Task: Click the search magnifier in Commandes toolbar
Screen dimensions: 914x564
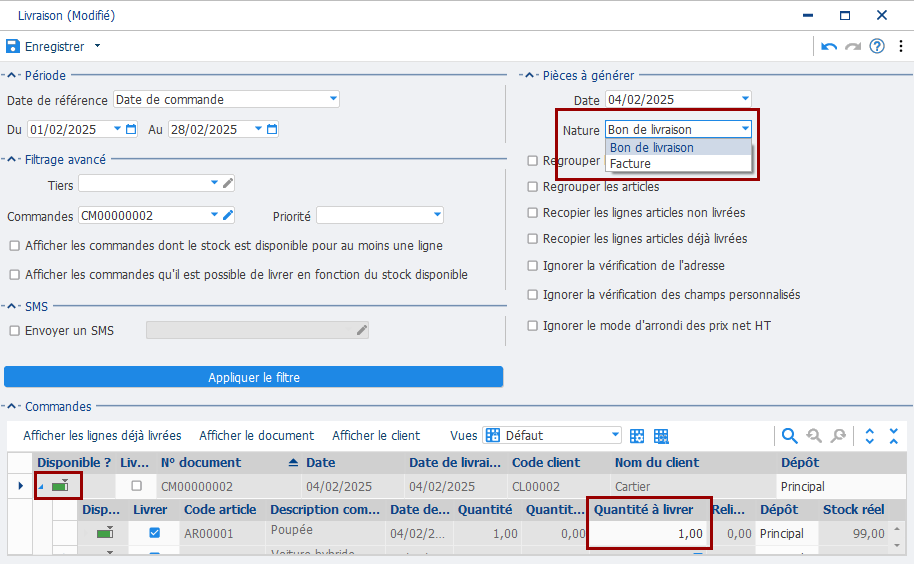Action: coord(789,436)
